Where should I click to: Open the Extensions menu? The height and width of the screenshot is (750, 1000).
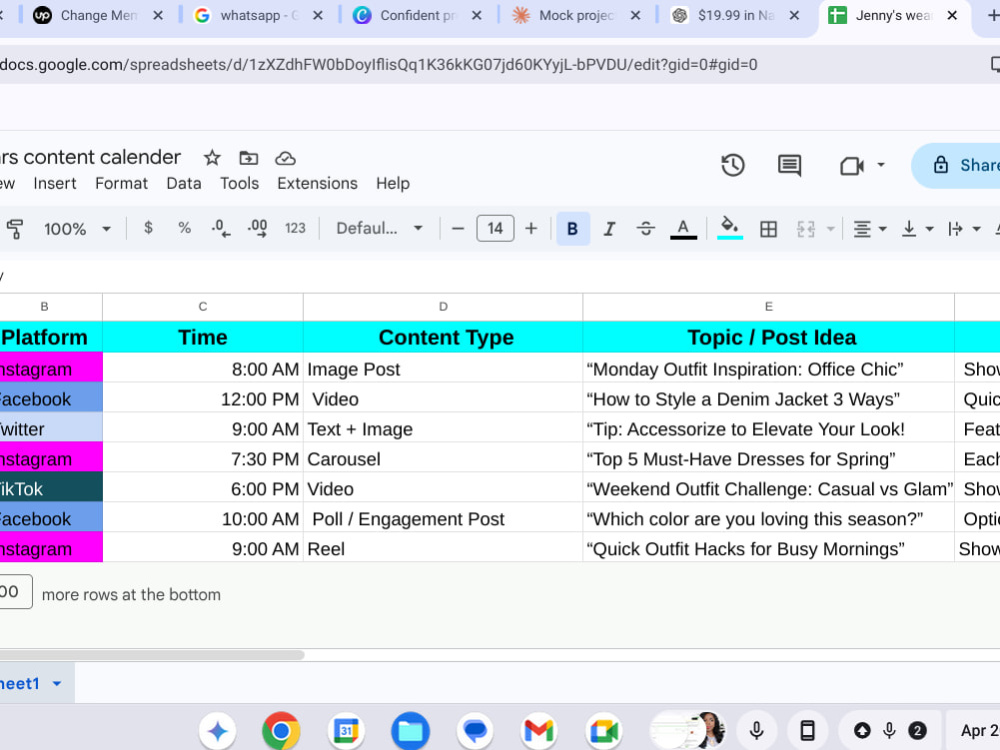pyautogui.click(x=317, y=183)
